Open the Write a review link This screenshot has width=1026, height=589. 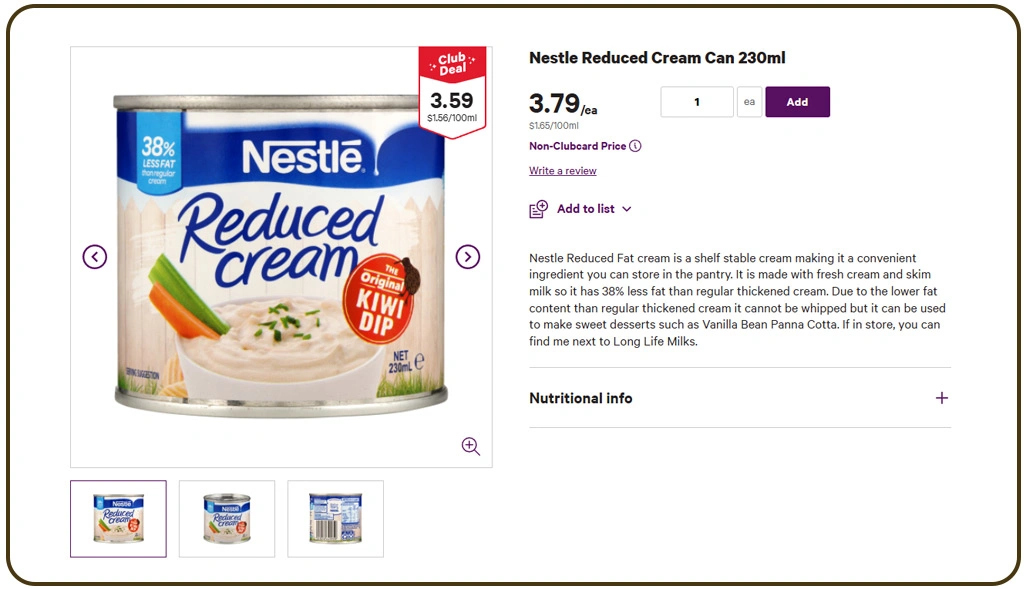(x=562, y=170)
